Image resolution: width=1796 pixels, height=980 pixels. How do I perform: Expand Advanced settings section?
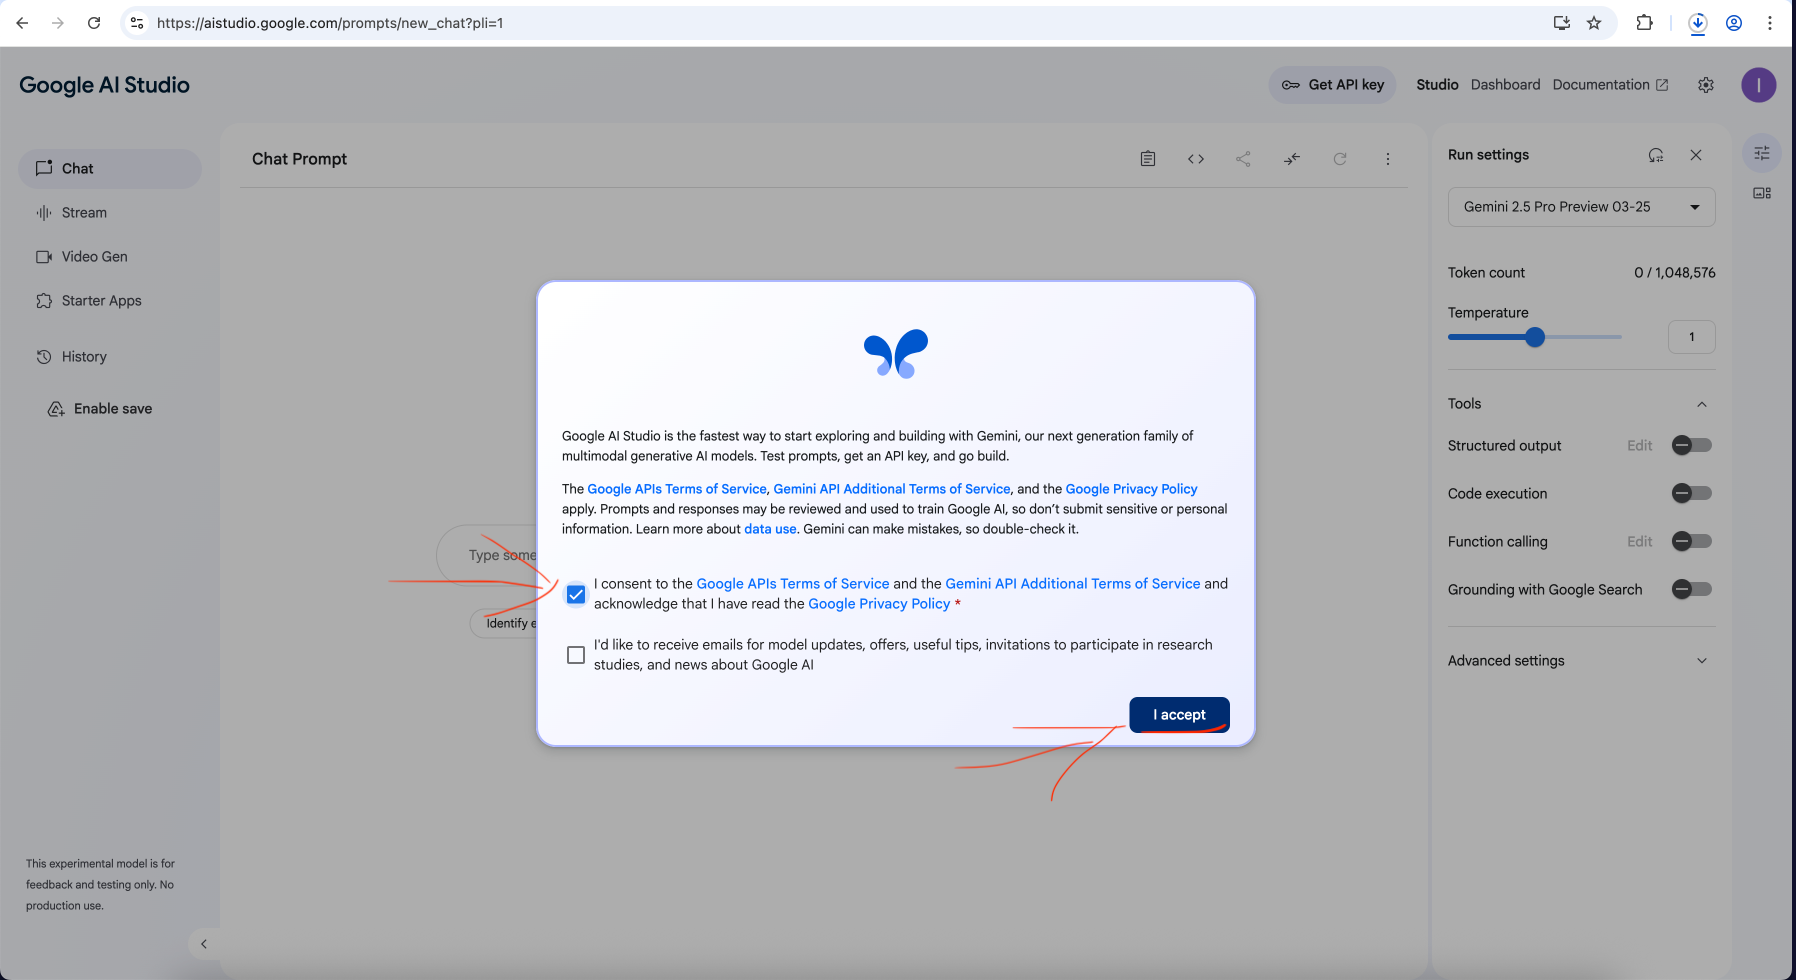tap(1581, 661)
